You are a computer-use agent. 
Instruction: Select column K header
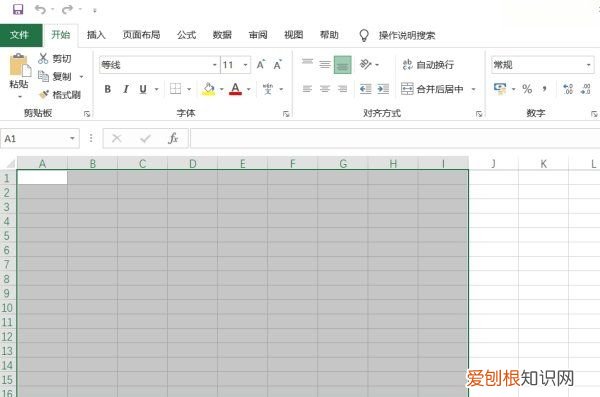click(543, 164)
